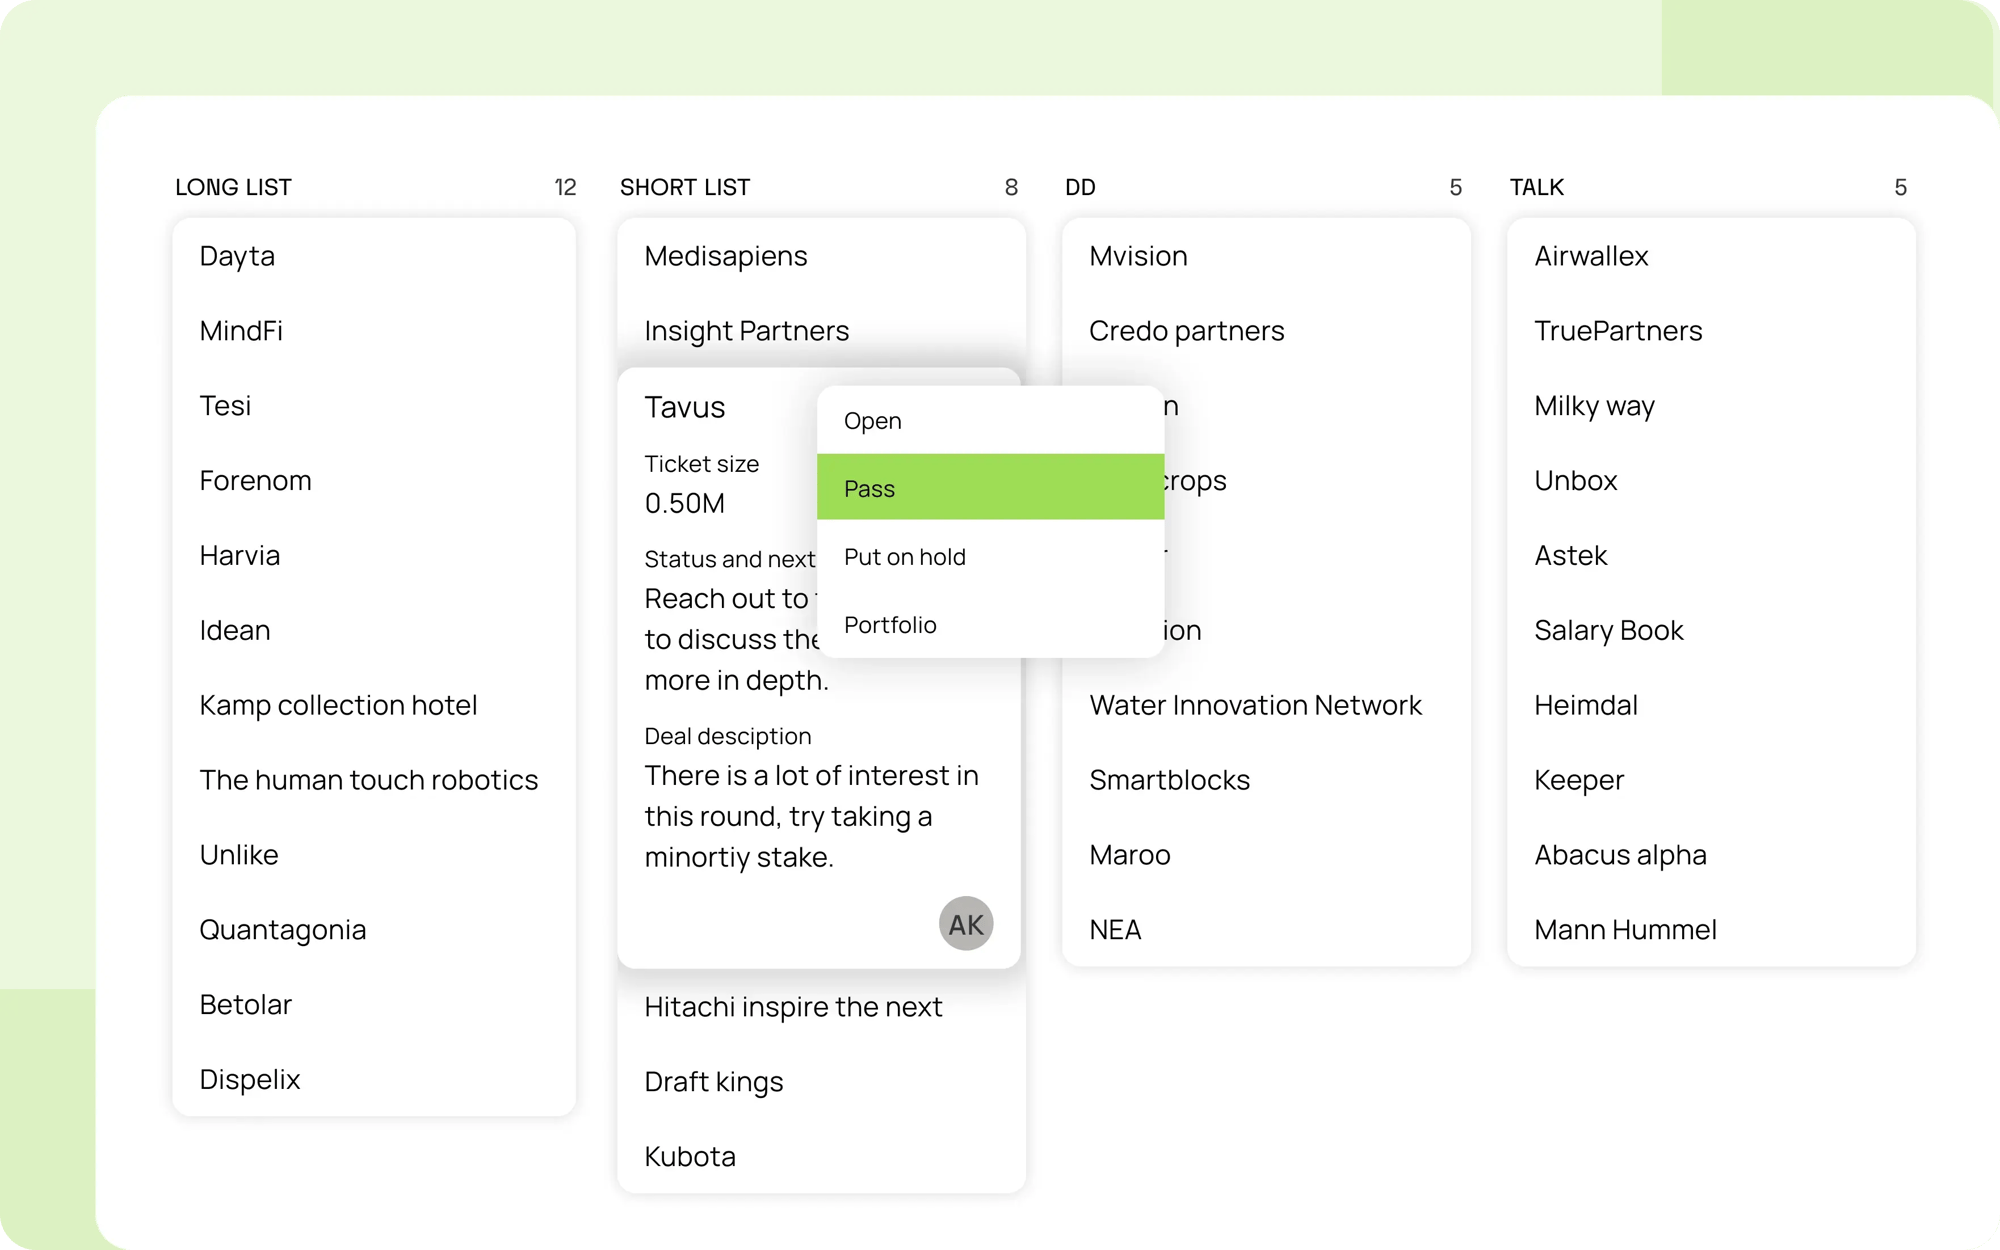Image resolution: width=2000 pixels, height=1250 pixels.
Task: Select the NEA card
Action: tap(1115, 930)
